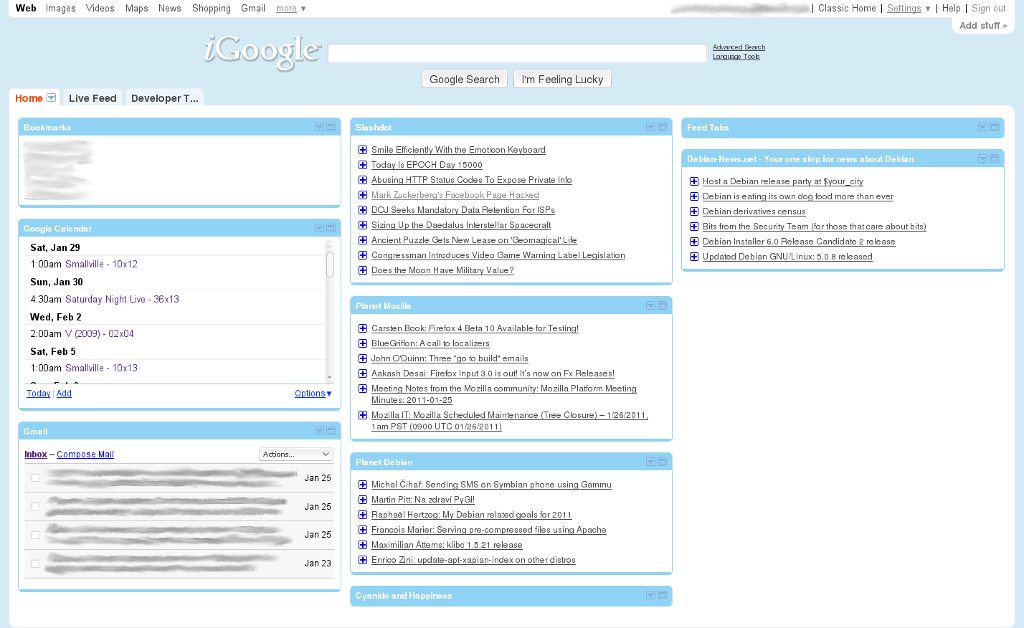
Task: Go to Shopping in top navigation
Action: pos(211,8)
